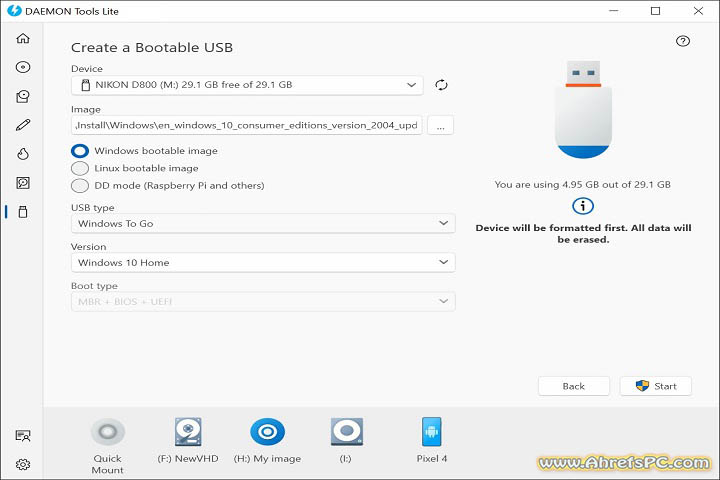Open the Device dropdown NIKON D800
Screen dimensions: 720x480
click(247, 85)
